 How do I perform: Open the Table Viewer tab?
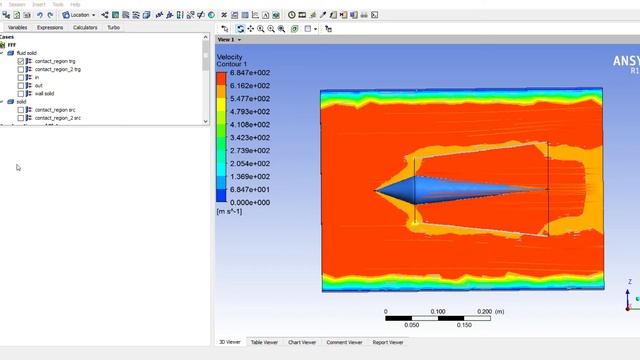point(264,342)
